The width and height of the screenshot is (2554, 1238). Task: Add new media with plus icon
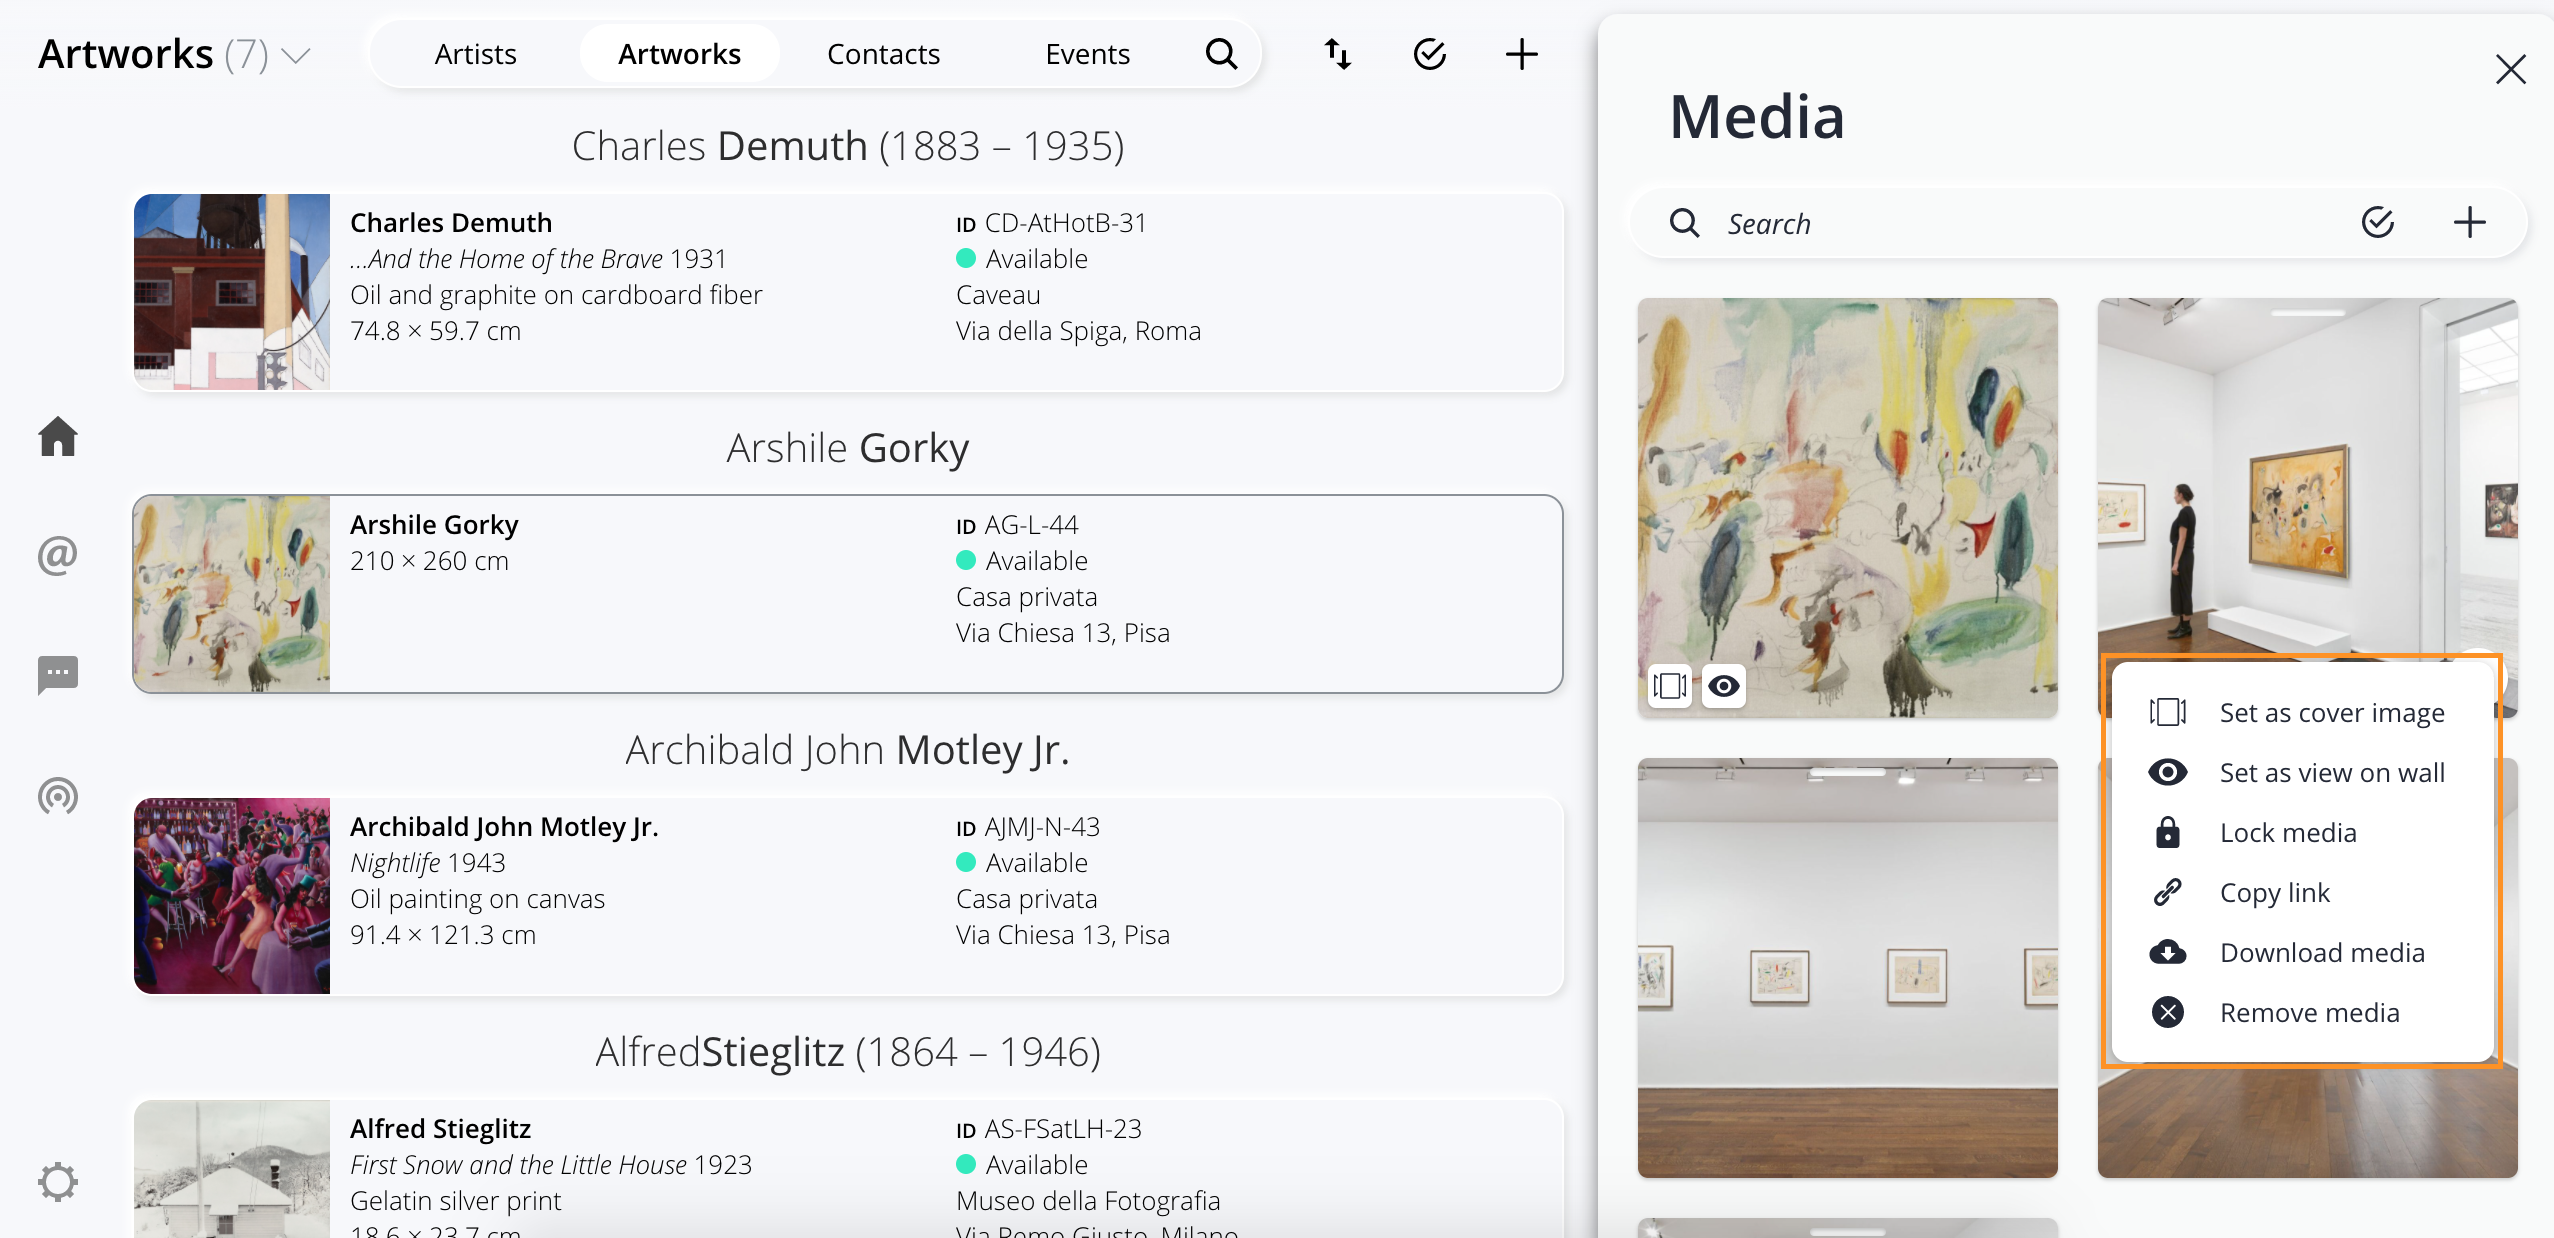pos(2470,222)
